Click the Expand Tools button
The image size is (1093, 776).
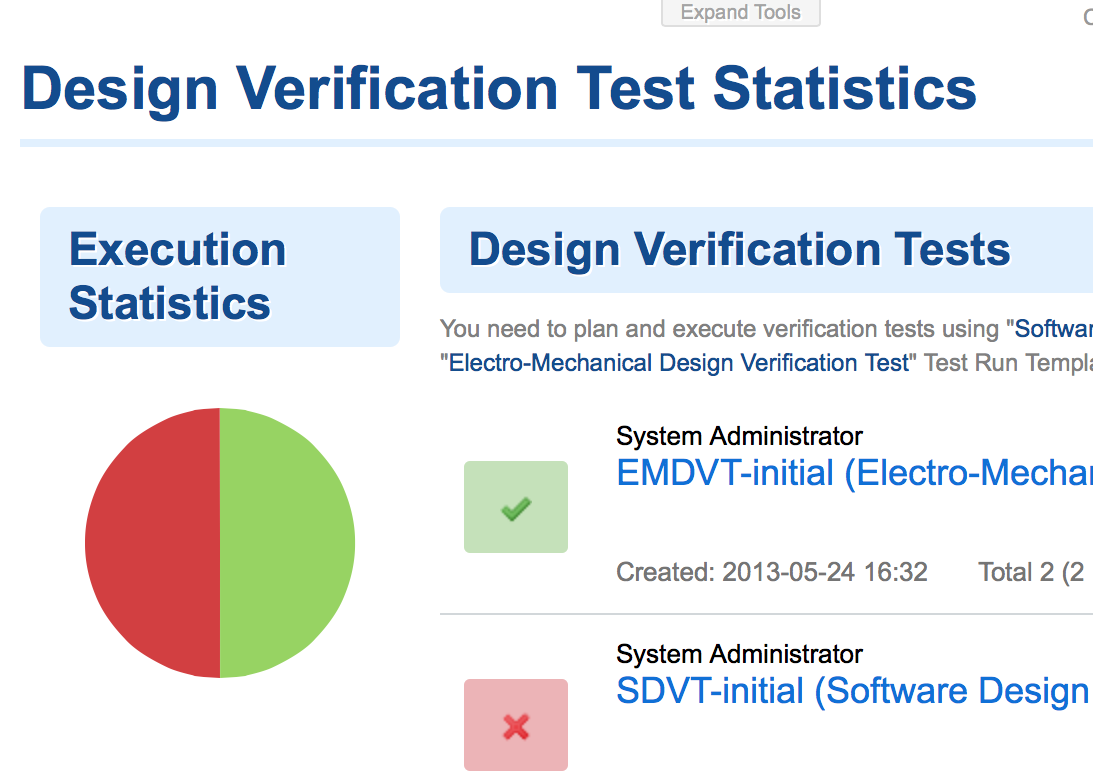pos(740,13)
